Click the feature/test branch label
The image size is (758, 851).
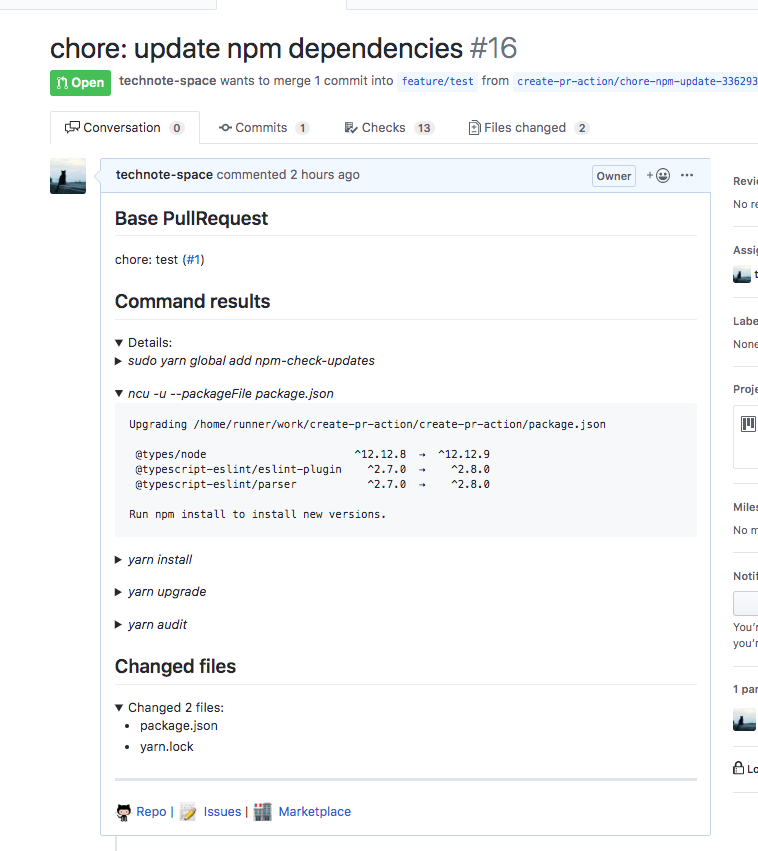click(437, 81)
